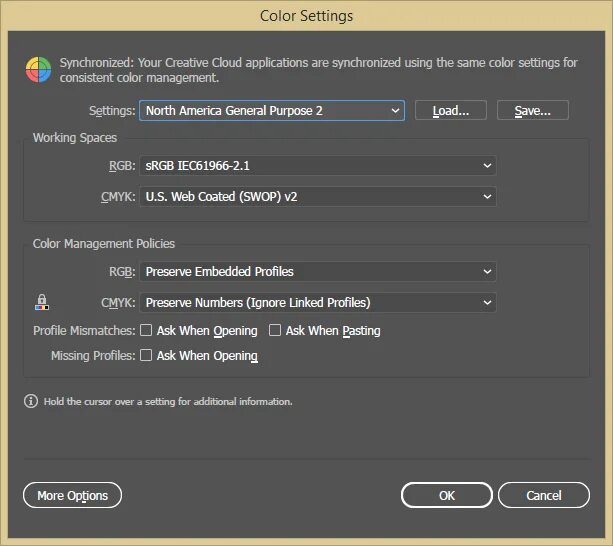Click the Save... button
The image size is (613, 546).
tap(532, 111)
